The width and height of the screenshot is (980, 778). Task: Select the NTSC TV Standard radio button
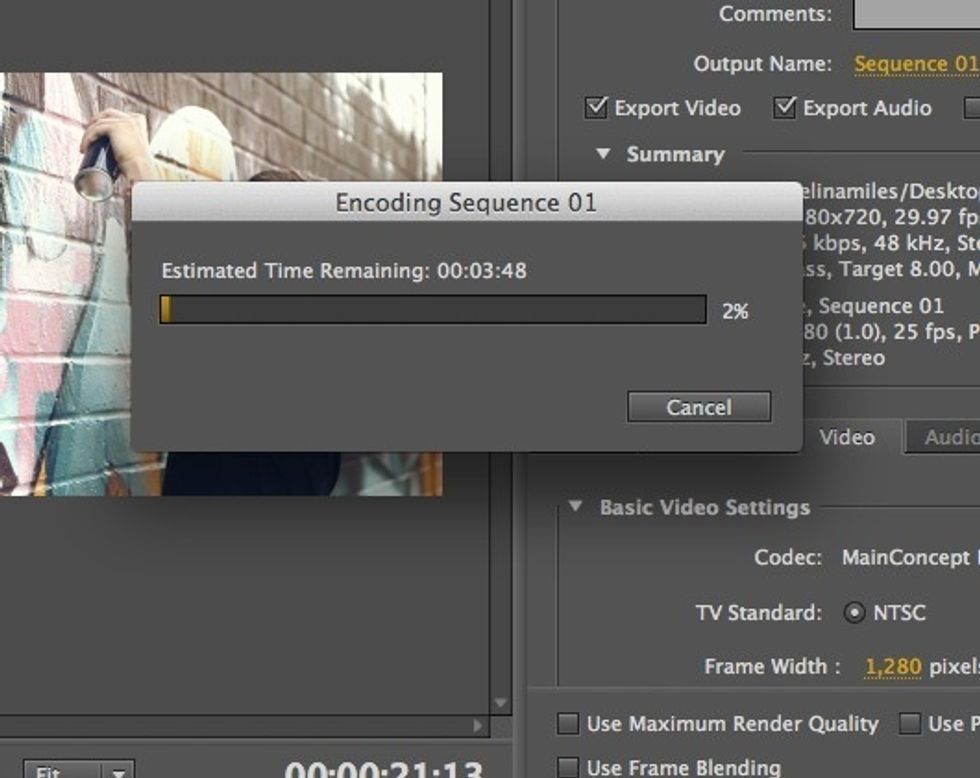pyautogui.click(x=854, y=613)
